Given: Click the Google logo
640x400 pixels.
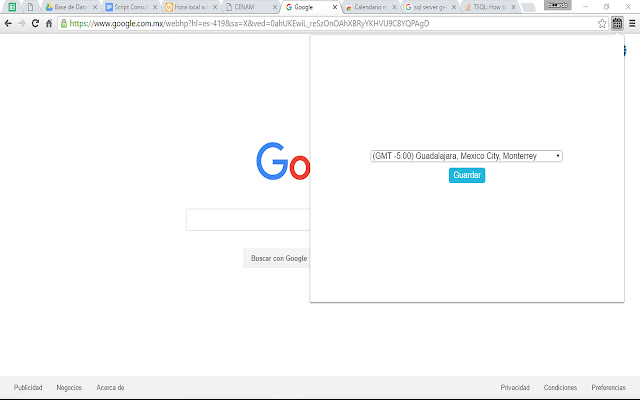Looking at the screenshot, I should click(x=283, y=161).
